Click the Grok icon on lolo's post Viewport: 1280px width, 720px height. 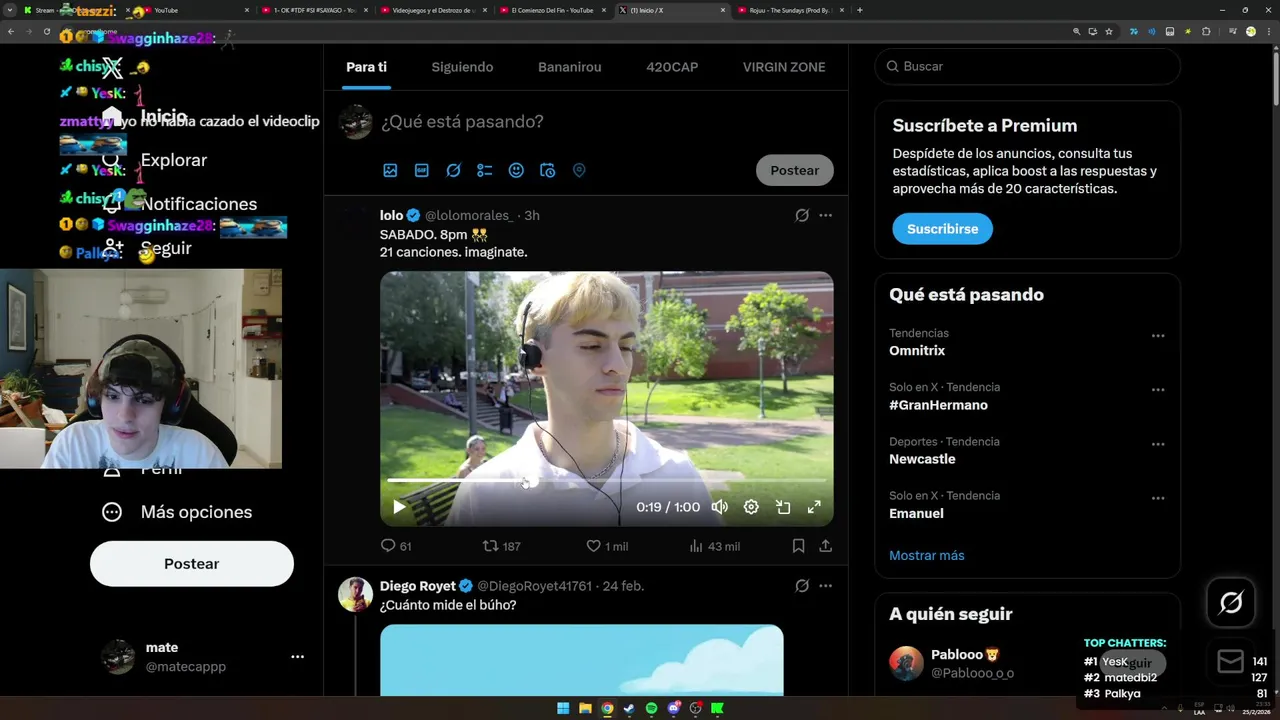pyautogui.click(x=802, y=215)
